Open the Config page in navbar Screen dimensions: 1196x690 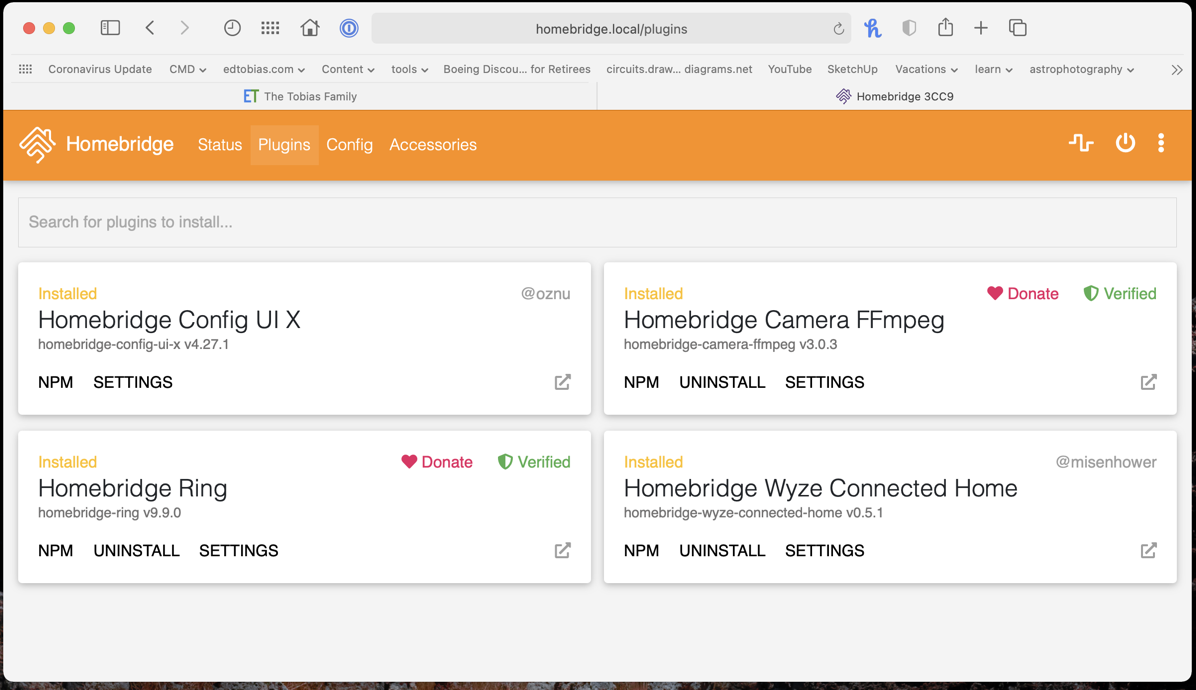click(x=349, y=145)
